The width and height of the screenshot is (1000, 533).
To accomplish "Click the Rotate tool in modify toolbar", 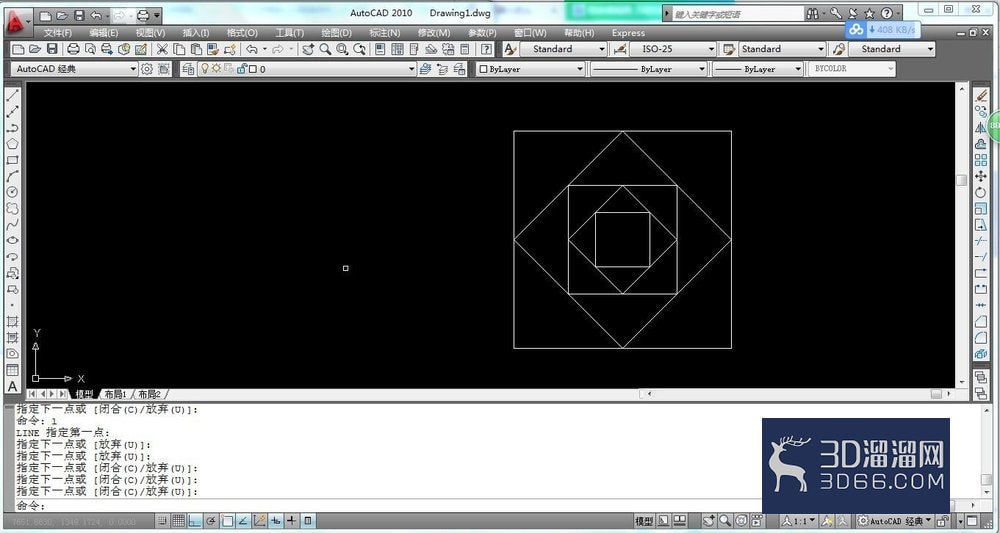I will (x=981, y=192).
